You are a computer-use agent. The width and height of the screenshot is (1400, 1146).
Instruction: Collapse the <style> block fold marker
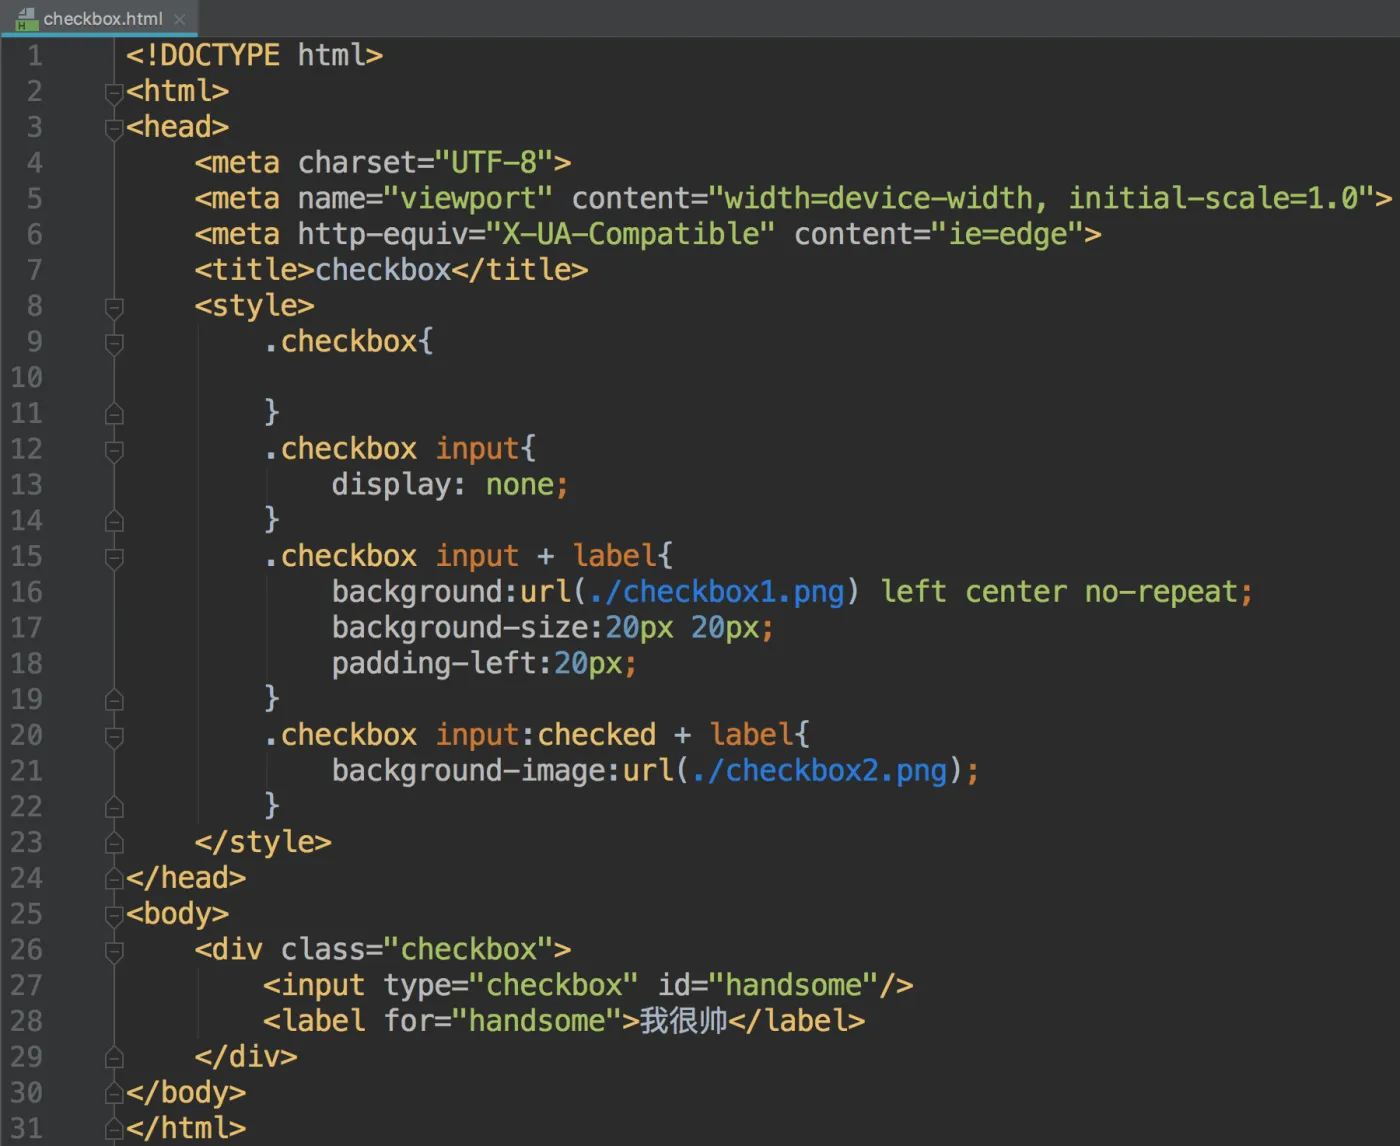[x=113, y=309]
